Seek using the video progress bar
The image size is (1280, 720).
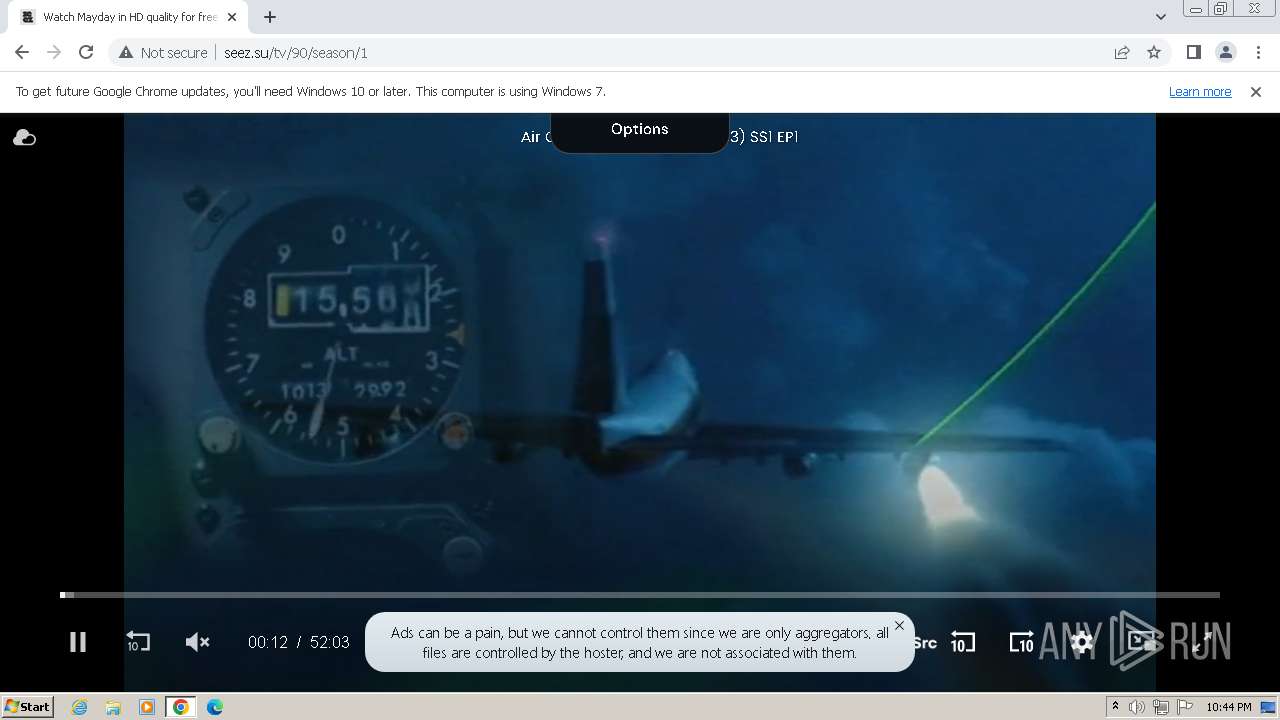pos(640,595)
